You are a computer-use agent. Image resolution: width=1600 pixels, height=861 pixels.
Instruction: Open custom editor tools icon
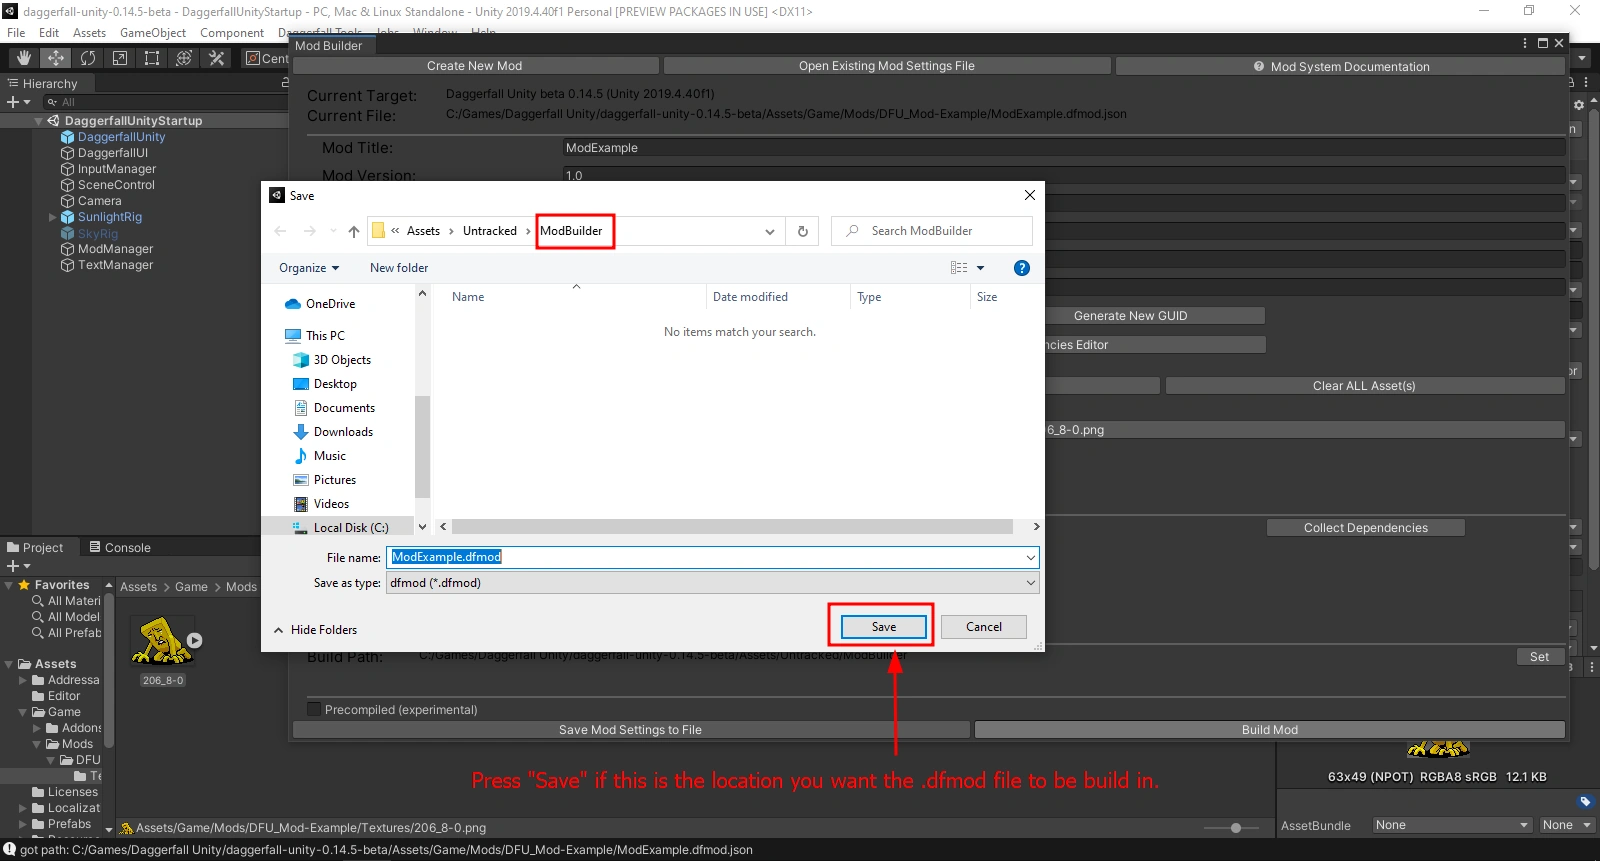[x=216, y=58]
